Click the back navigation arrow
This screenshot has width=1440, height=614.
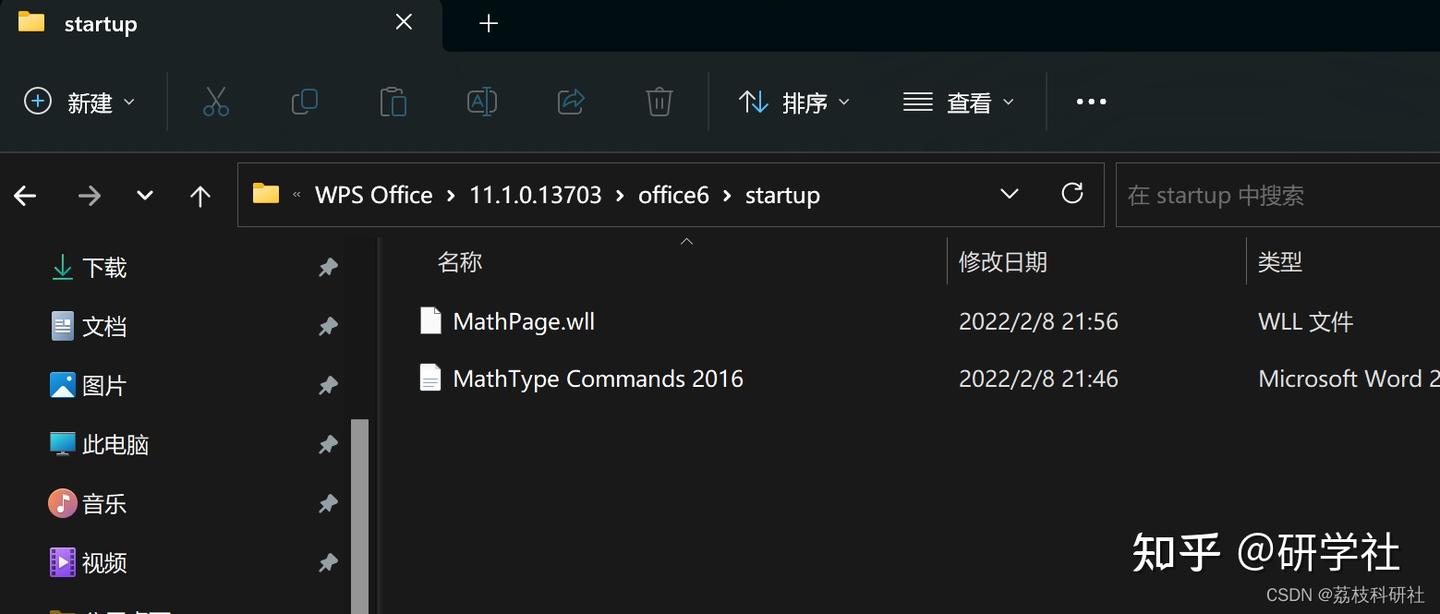(25, 195)
